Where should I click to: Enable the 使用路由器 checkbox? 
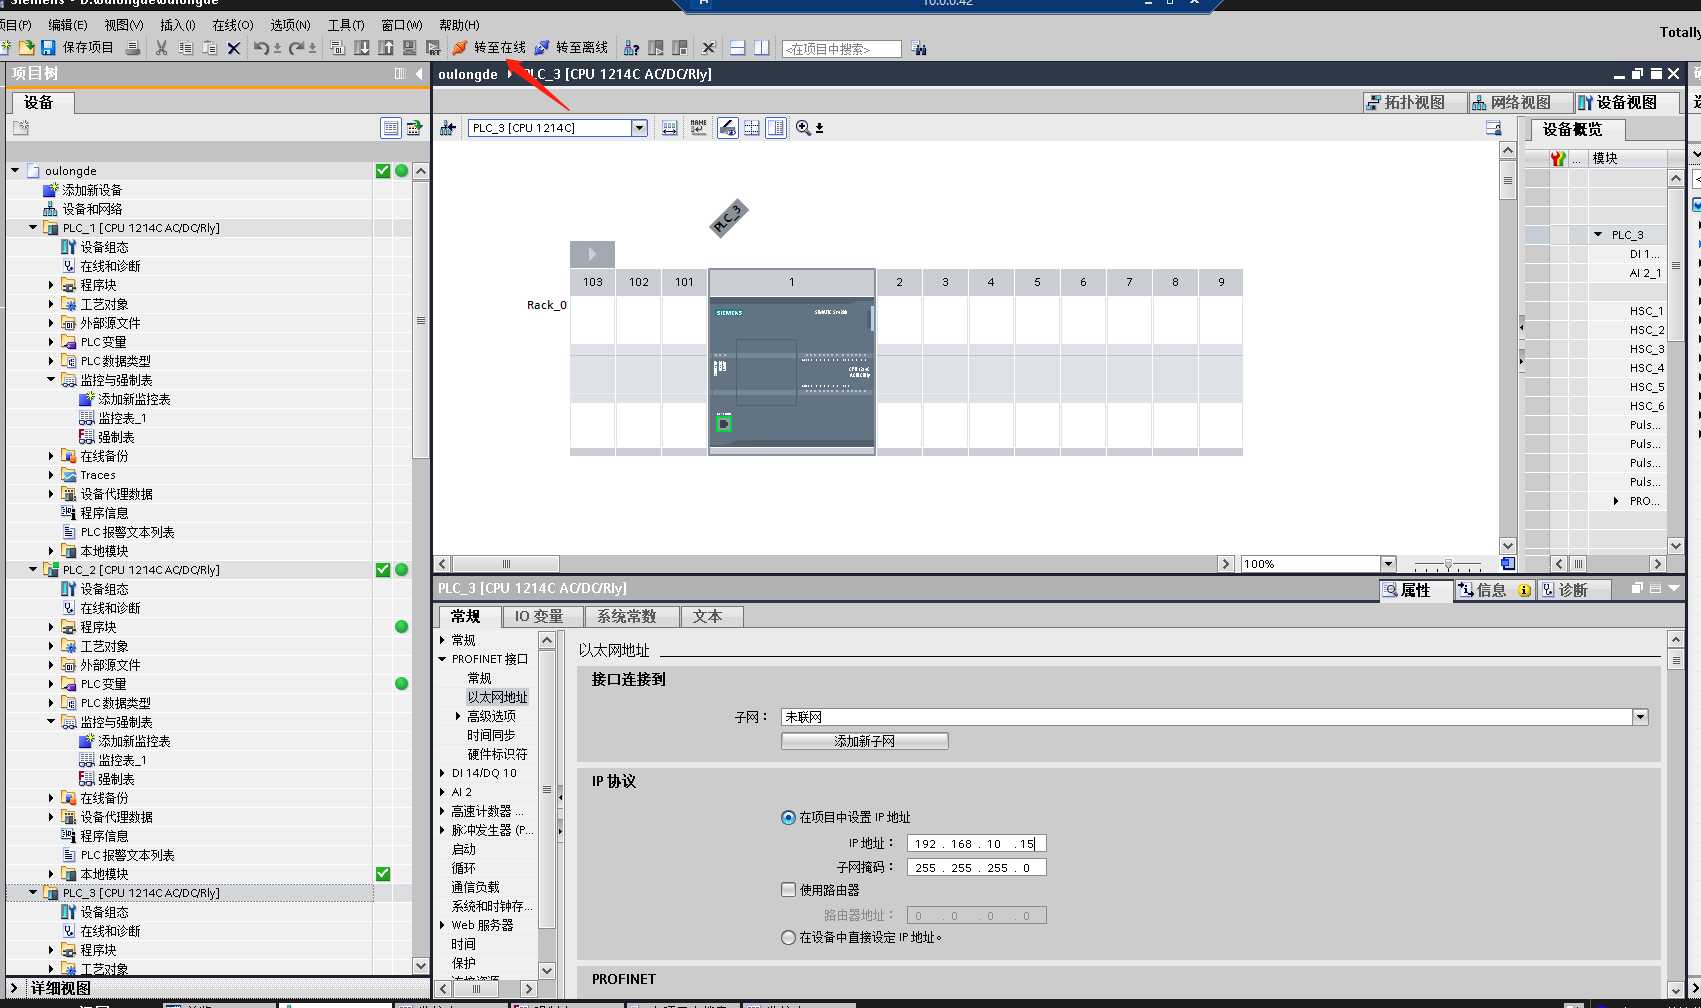pos(789,889)
